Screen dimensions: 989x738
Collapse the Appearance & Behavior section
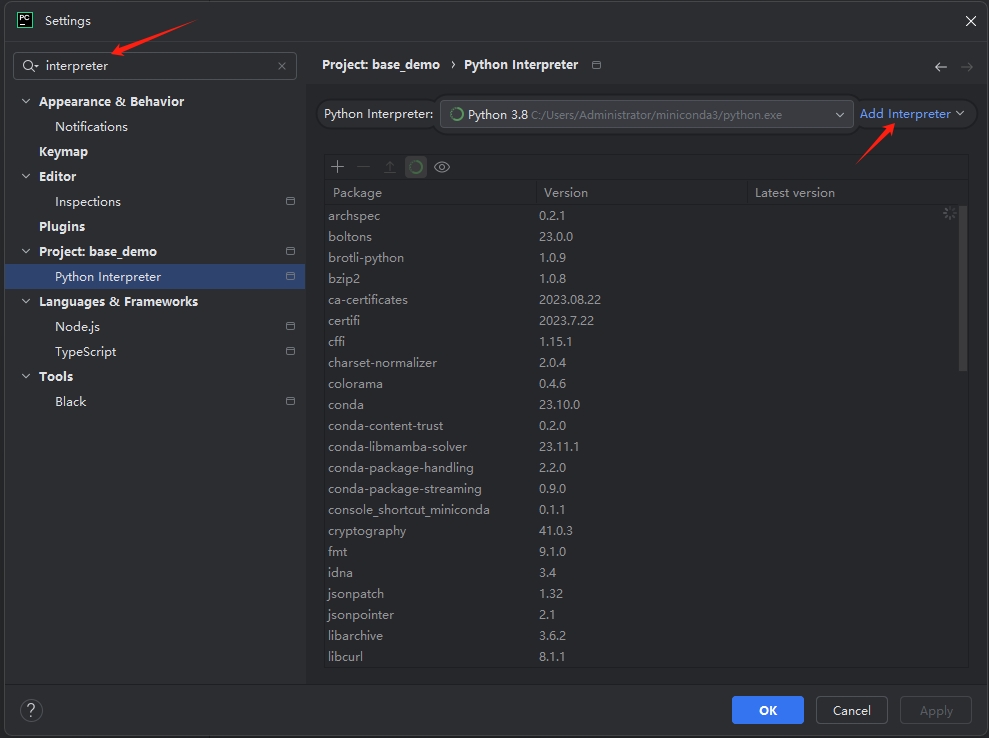click(x=26, y=101)
